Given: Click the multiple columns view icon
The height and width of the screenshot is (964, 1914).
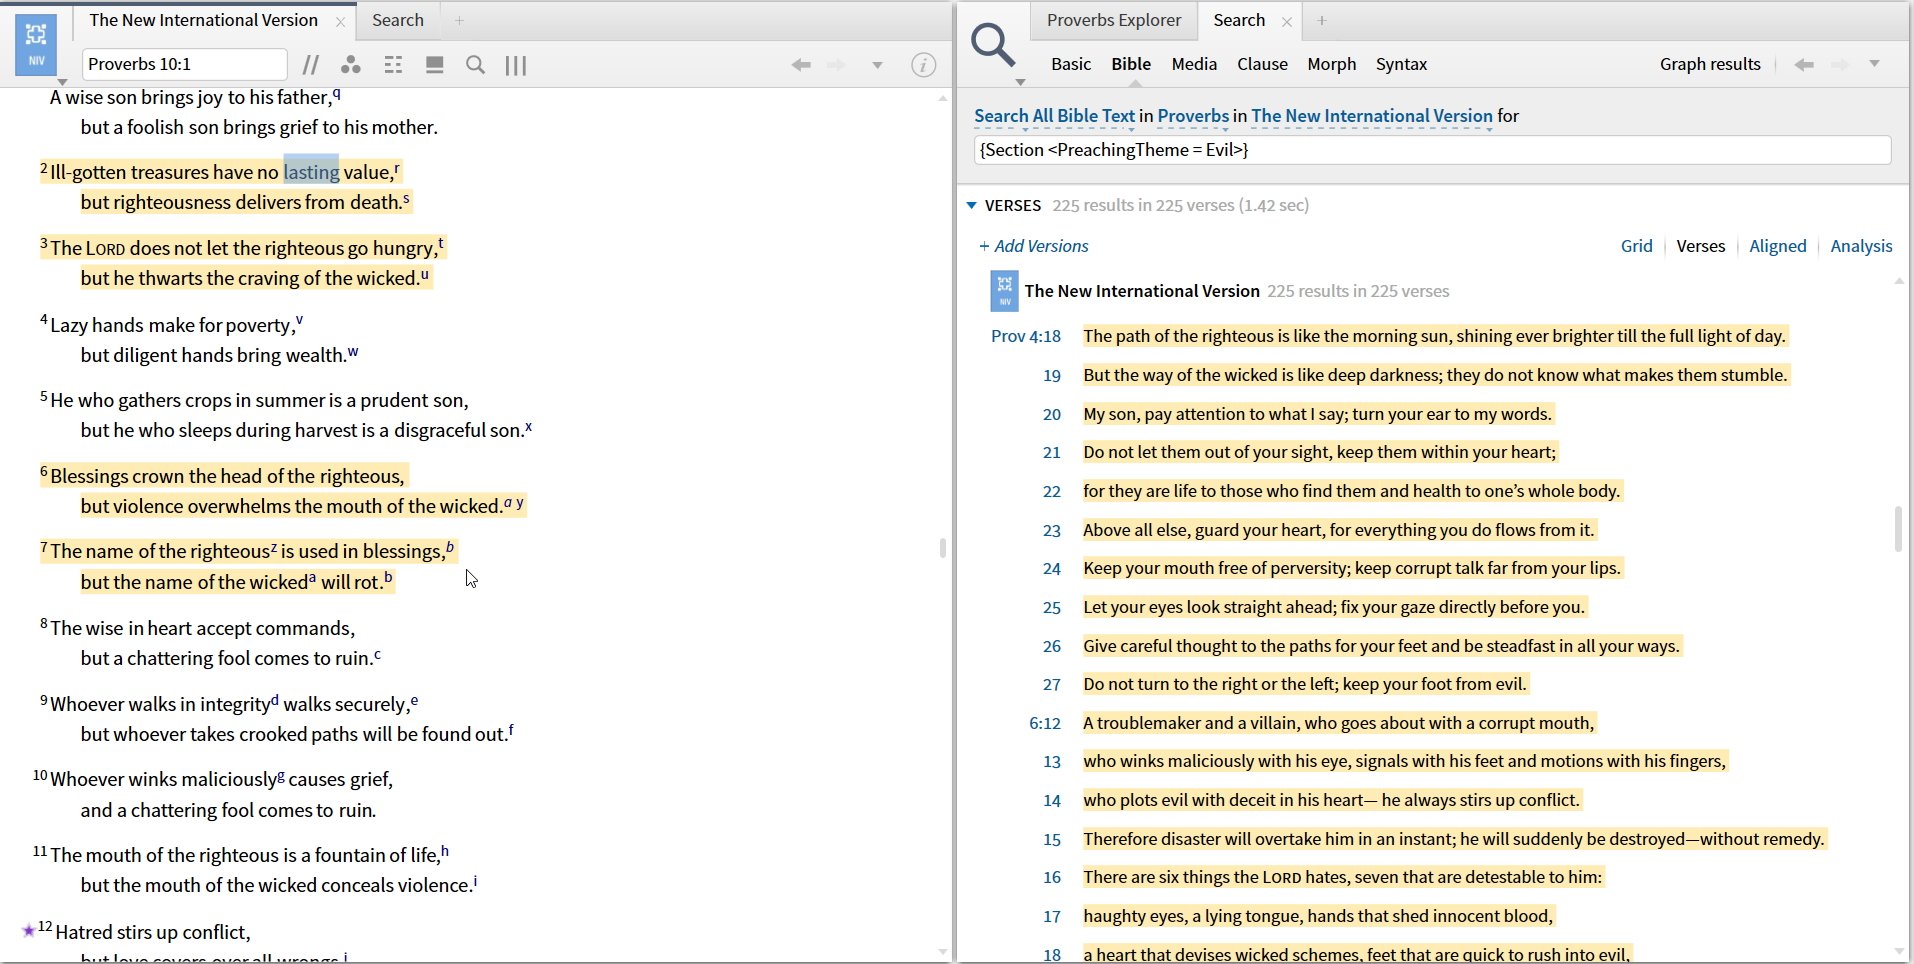Looking at the screenshot, I should tap(516, 65).
